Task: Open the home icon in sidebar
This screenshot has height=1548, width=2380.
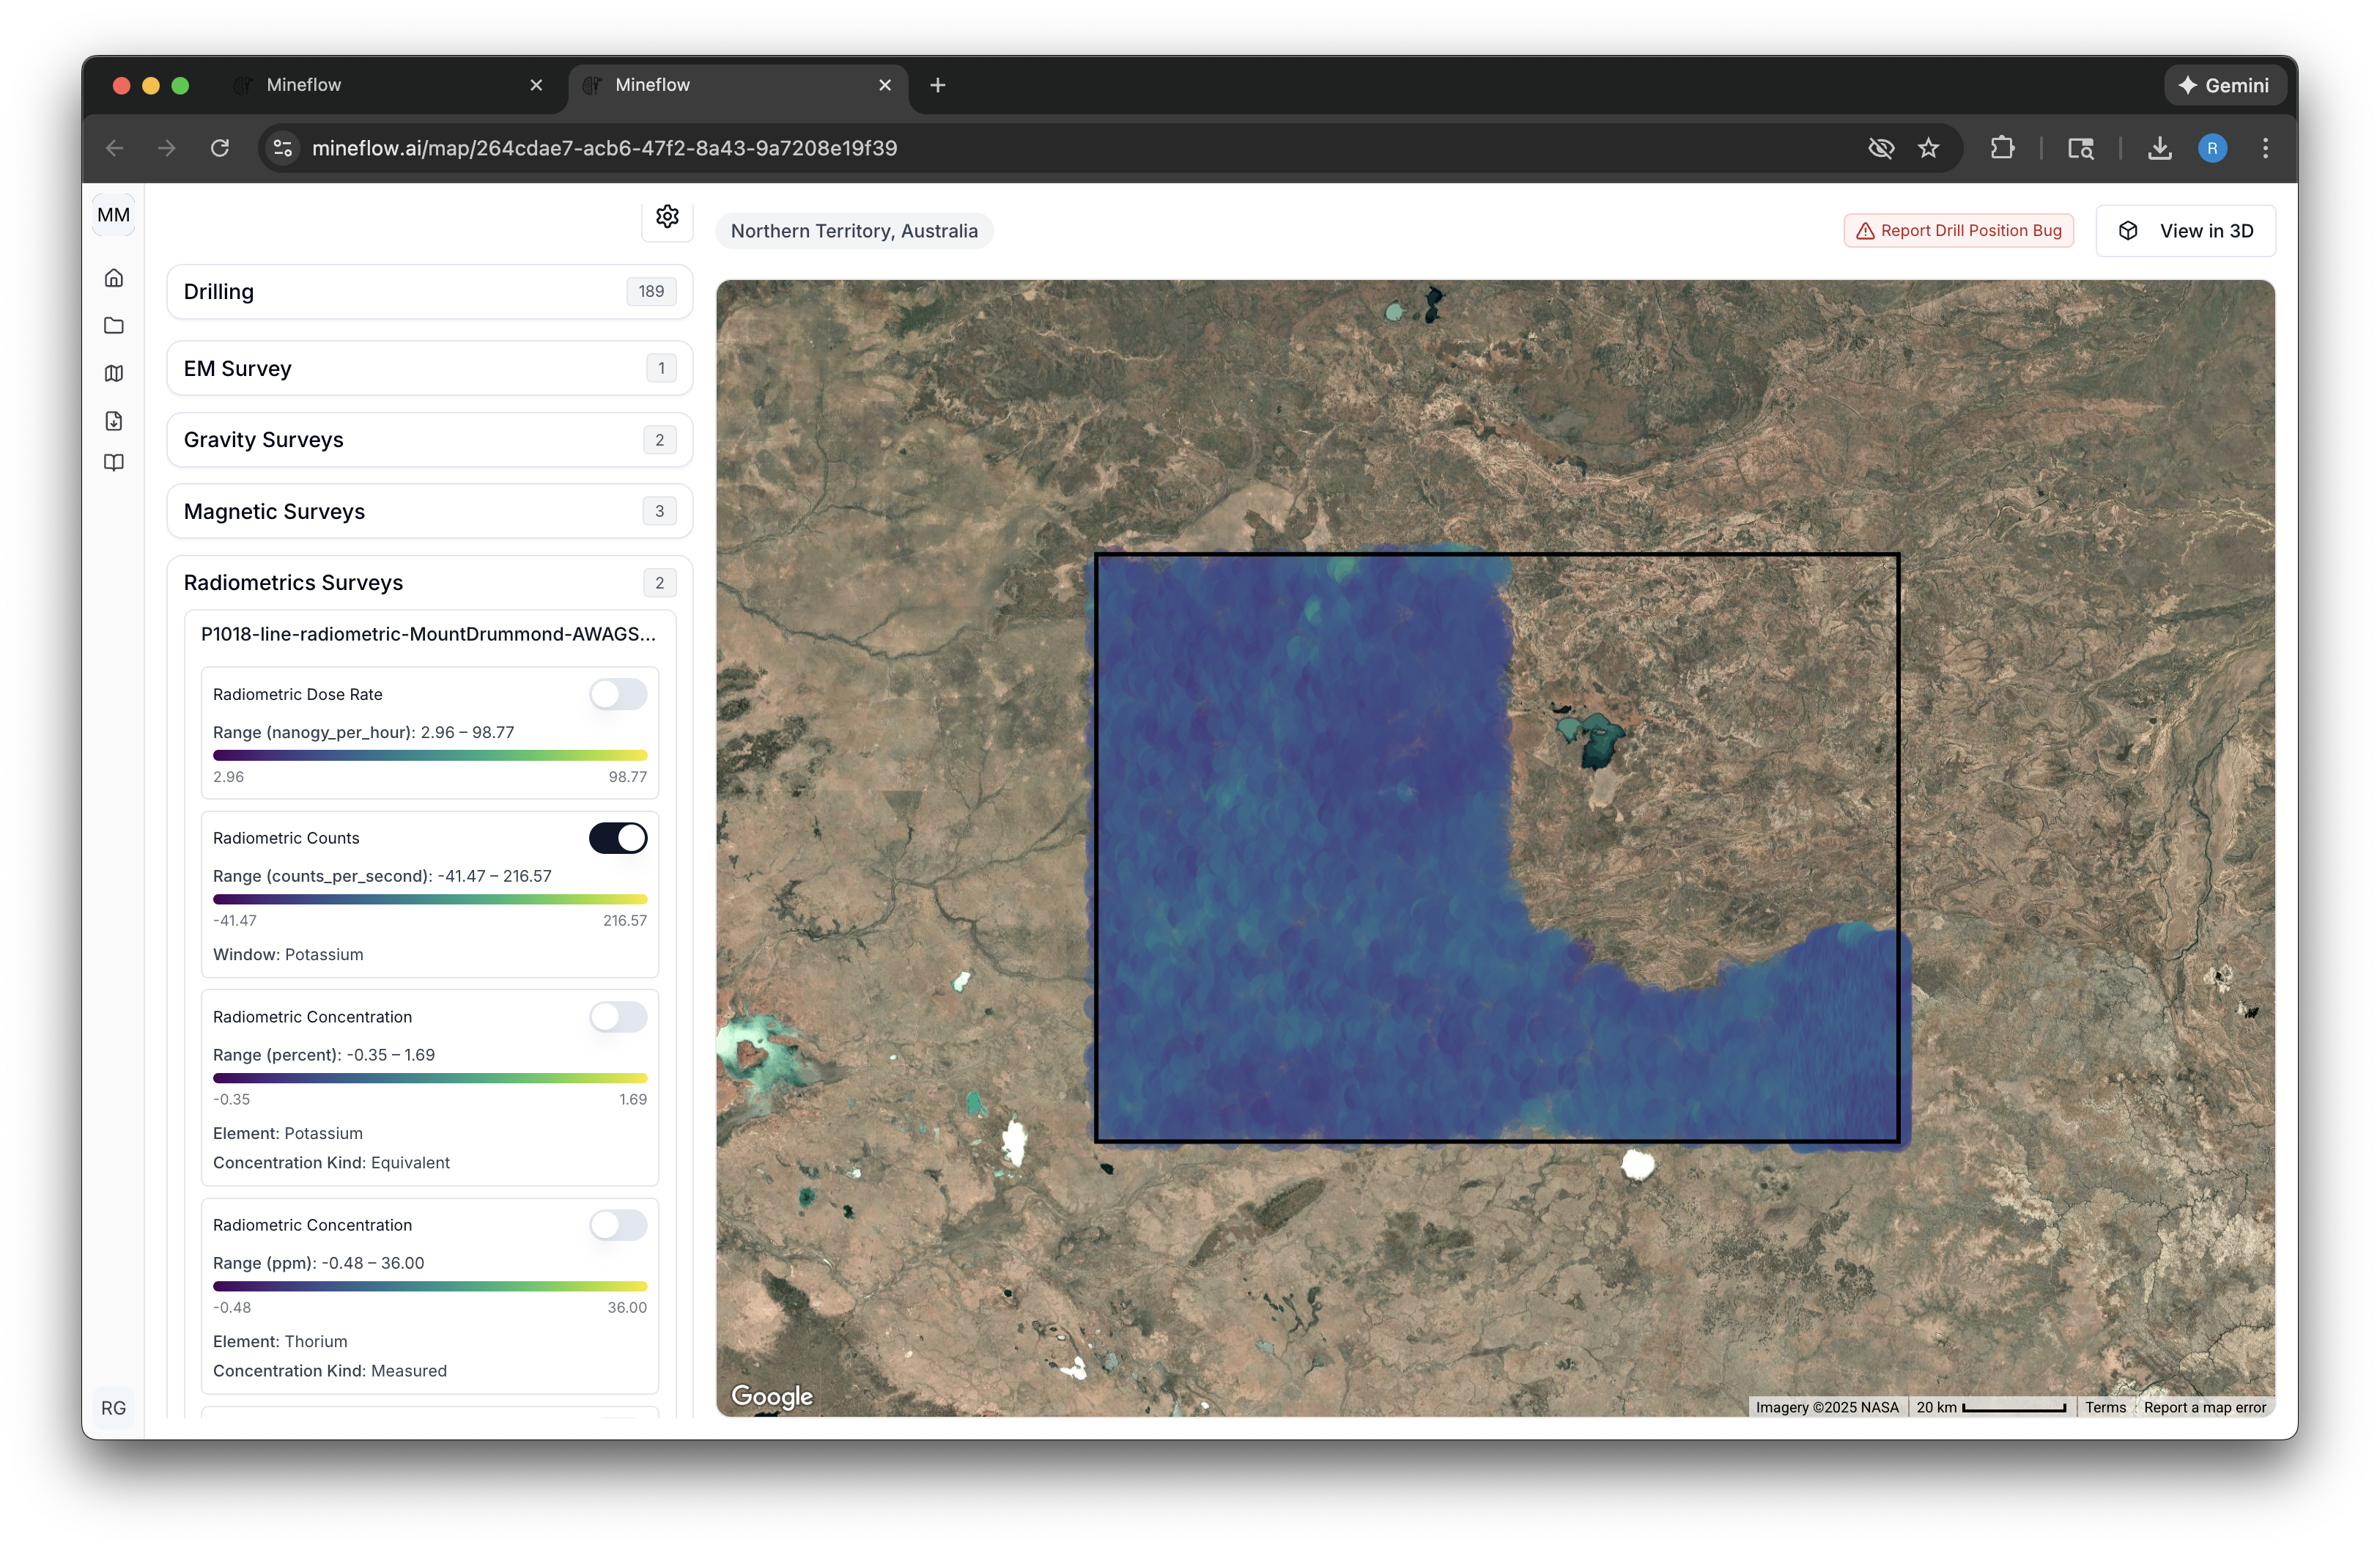Action: (x=114, y=278)
